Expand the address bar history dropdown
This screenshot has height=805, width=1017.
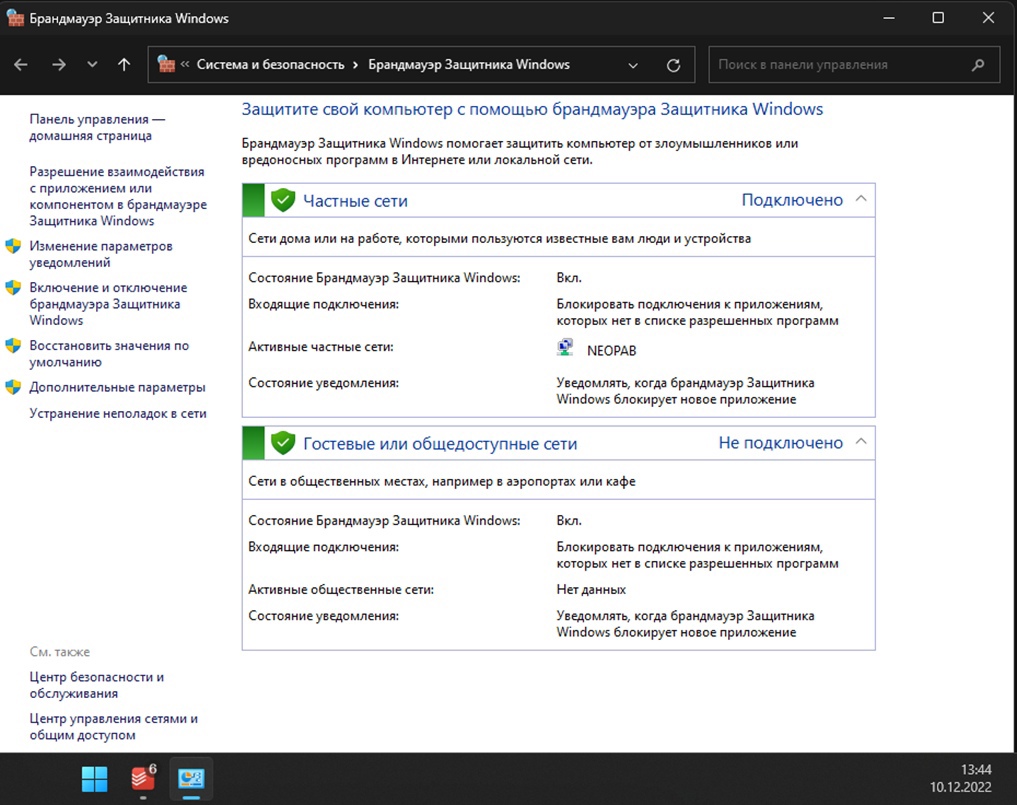pos(633,66)
